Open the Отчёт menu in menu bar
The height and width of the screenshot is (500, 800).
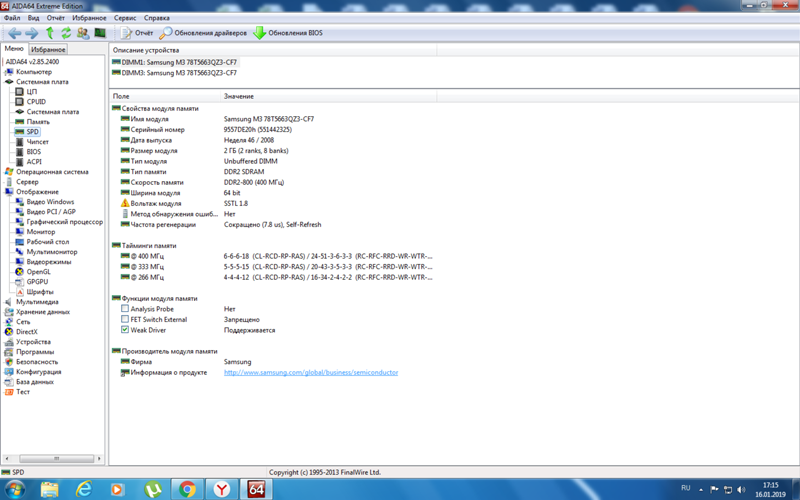[x=56, y=18]
